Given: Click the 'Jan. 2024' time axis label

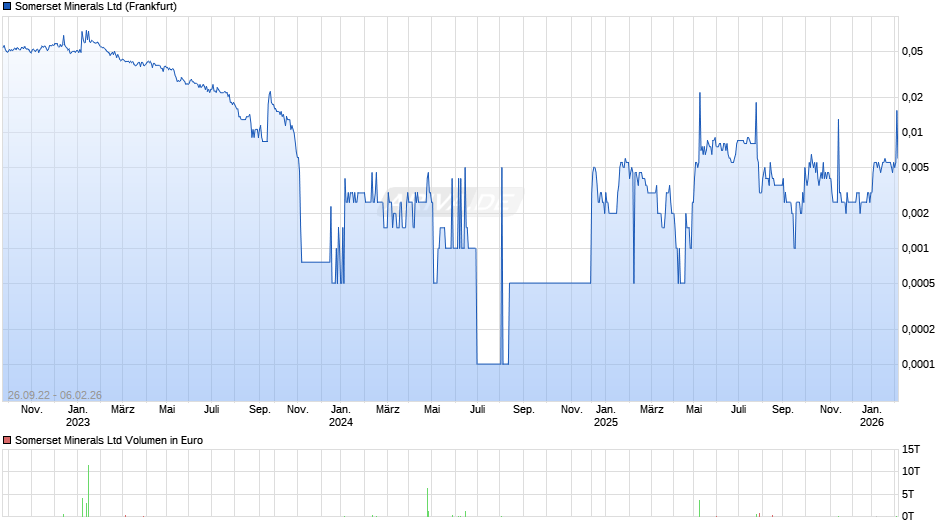Looking at the screenshot, I should click(341, 416).
